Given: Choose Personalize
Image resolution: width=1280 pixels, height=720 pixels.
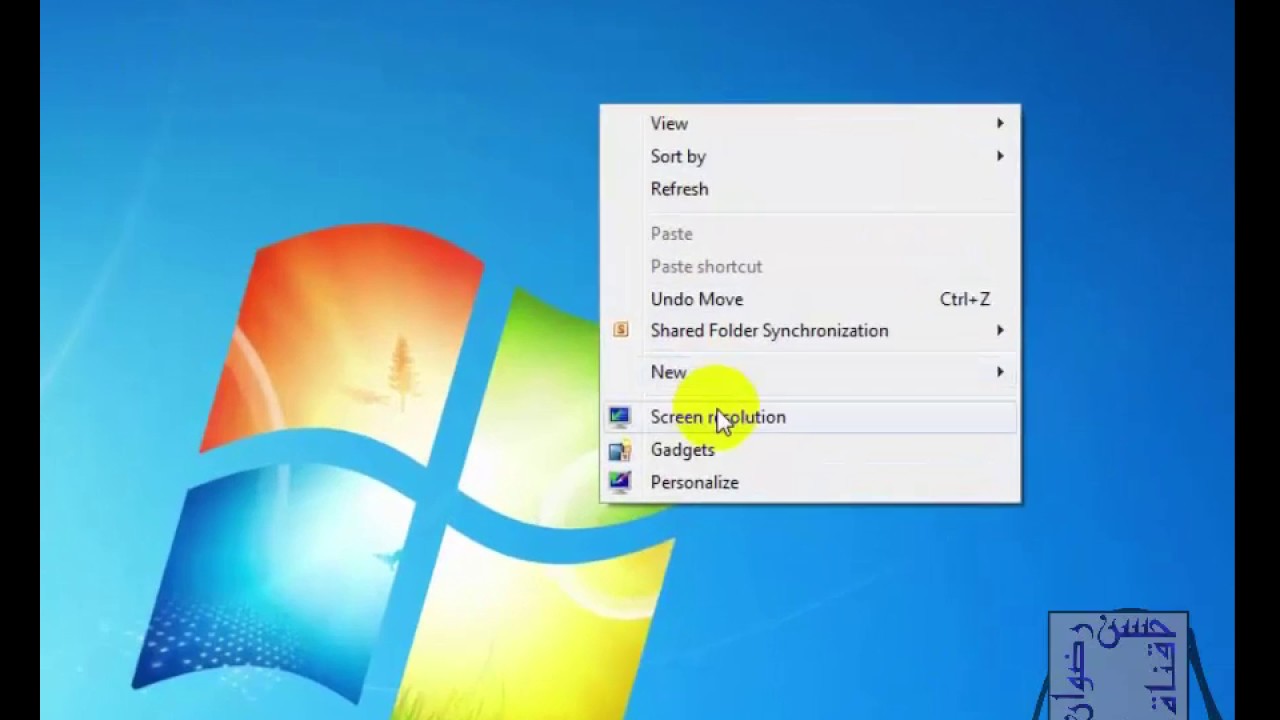Looking at the screenshot, I should point(810,482).
